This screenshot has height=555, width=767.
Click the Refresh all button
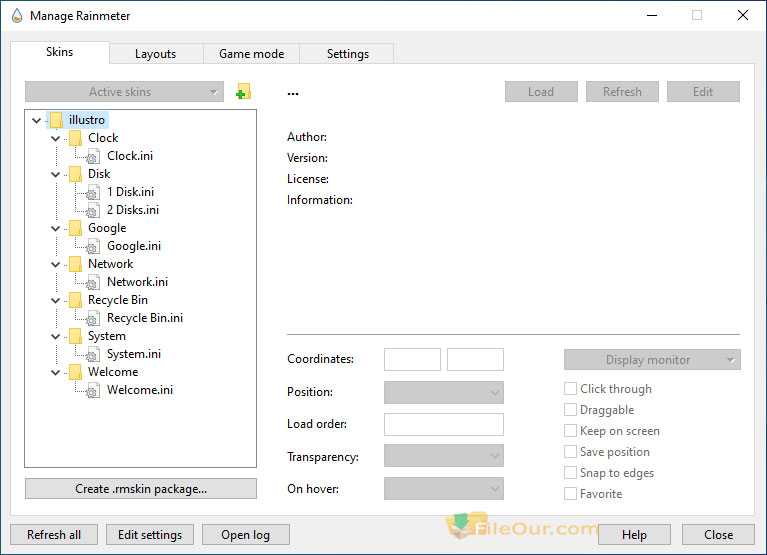[x=54, y=534]
